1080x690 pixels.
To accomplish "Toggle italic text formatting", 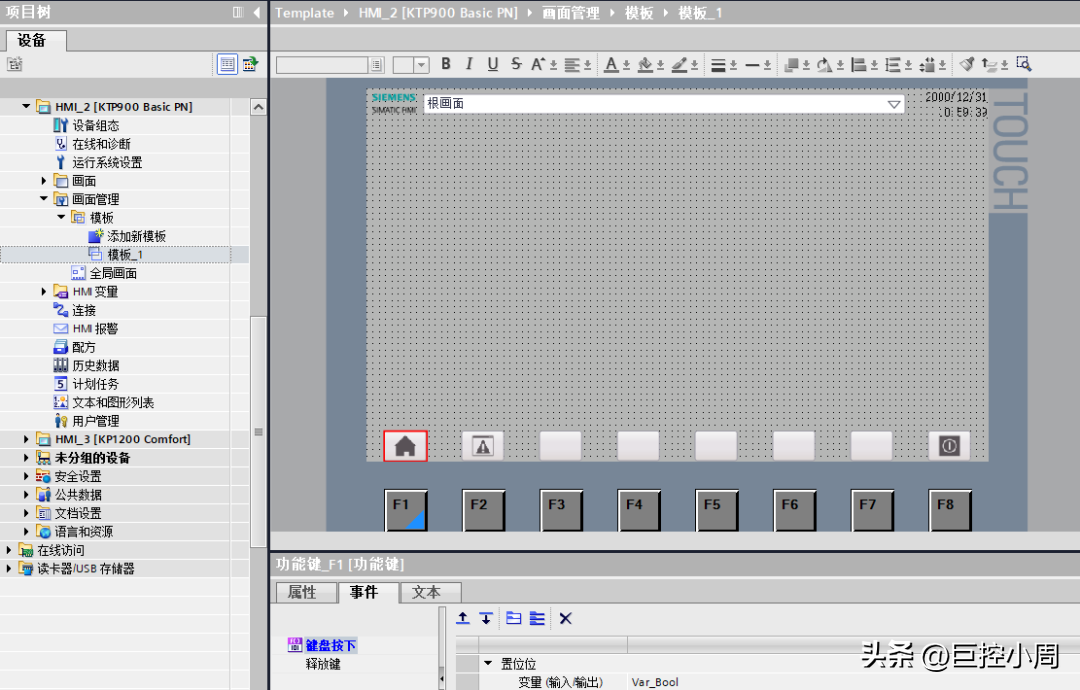I will (x=469, y=64).
